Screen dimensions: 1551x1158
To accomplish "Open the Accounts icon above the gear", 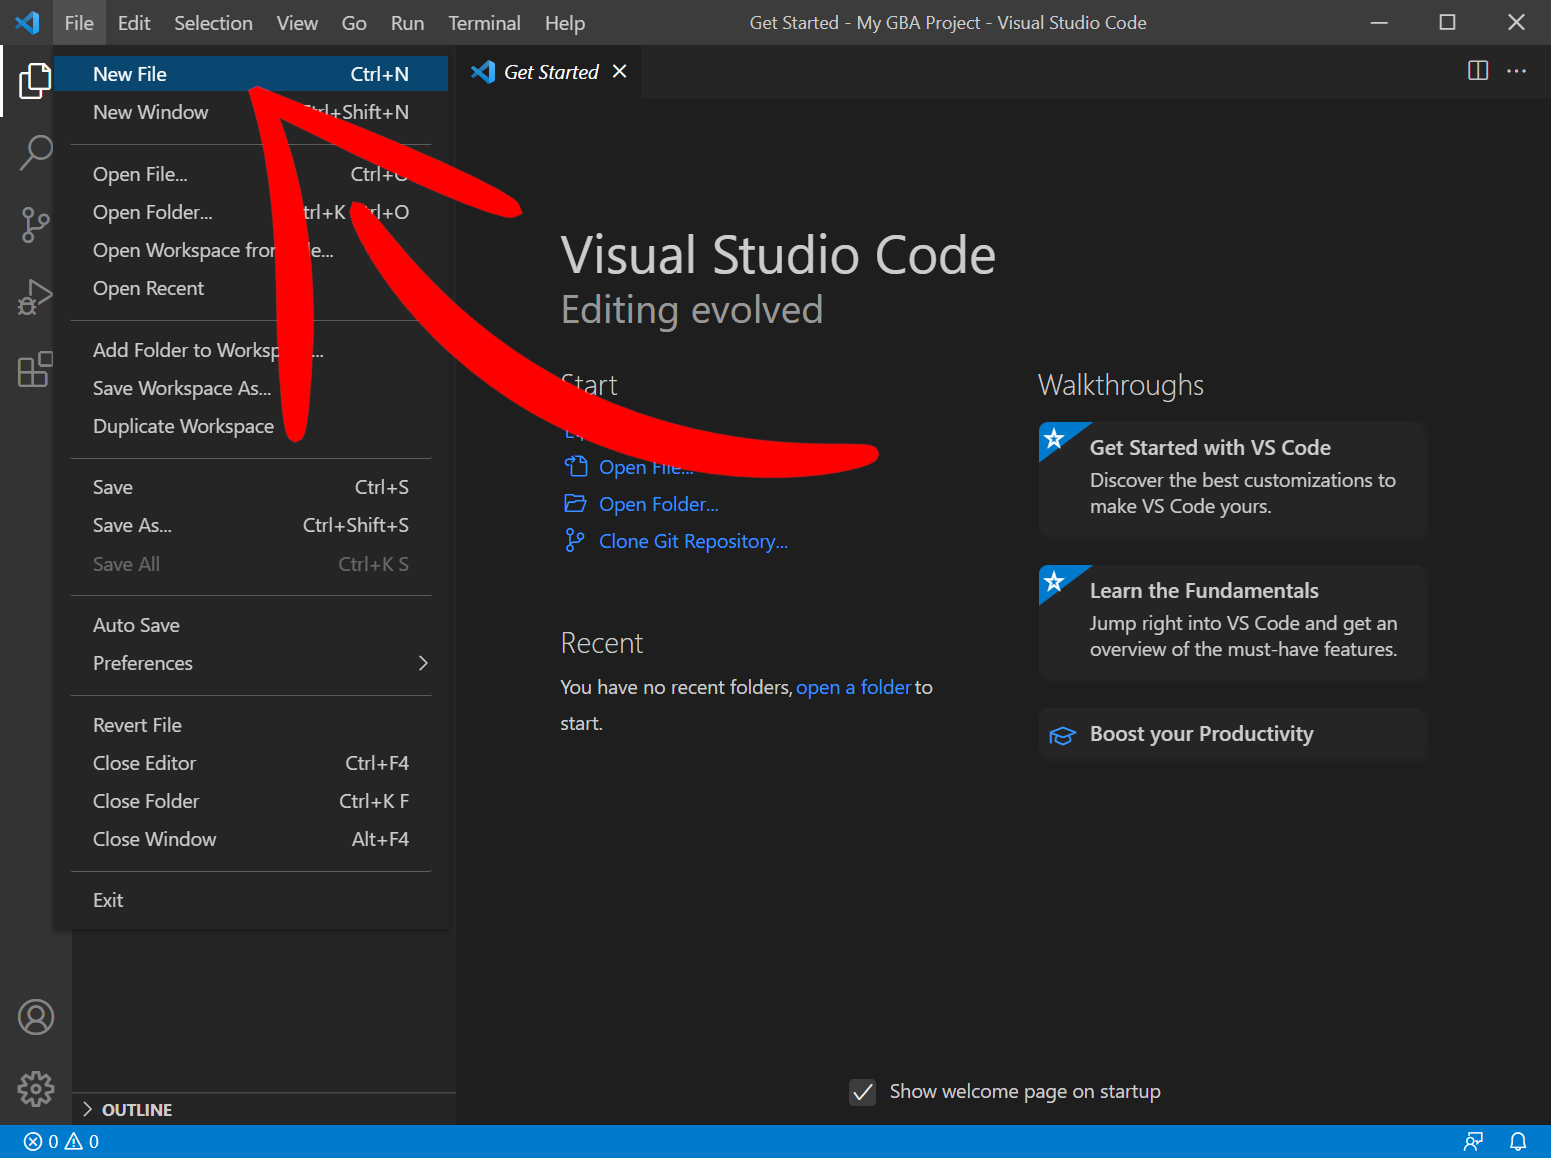I will tap(36, 1017).
